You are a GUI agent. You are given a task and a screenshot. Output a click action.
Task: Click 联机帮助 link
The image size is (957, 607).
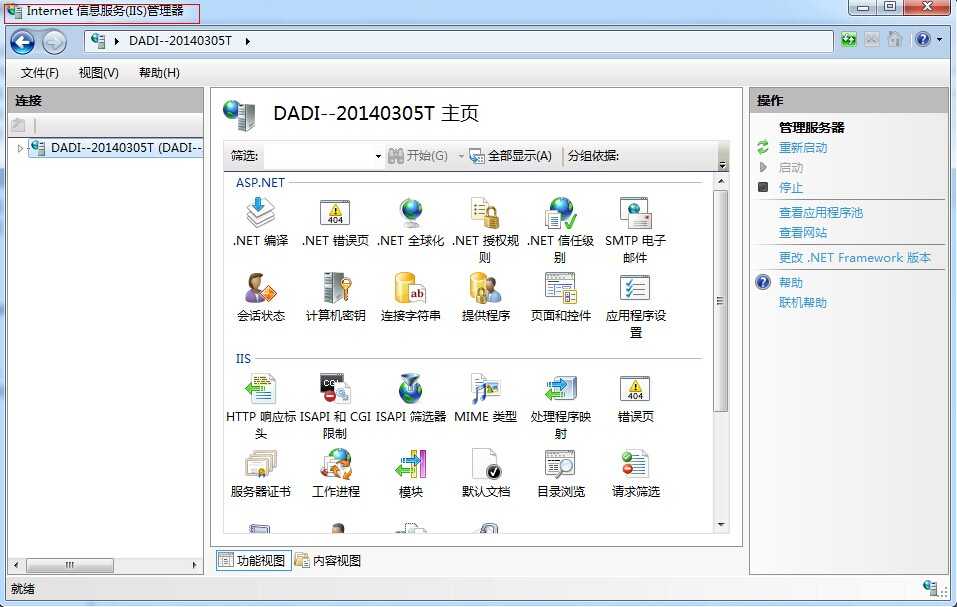pyautogui.click(x=803, y=303)
